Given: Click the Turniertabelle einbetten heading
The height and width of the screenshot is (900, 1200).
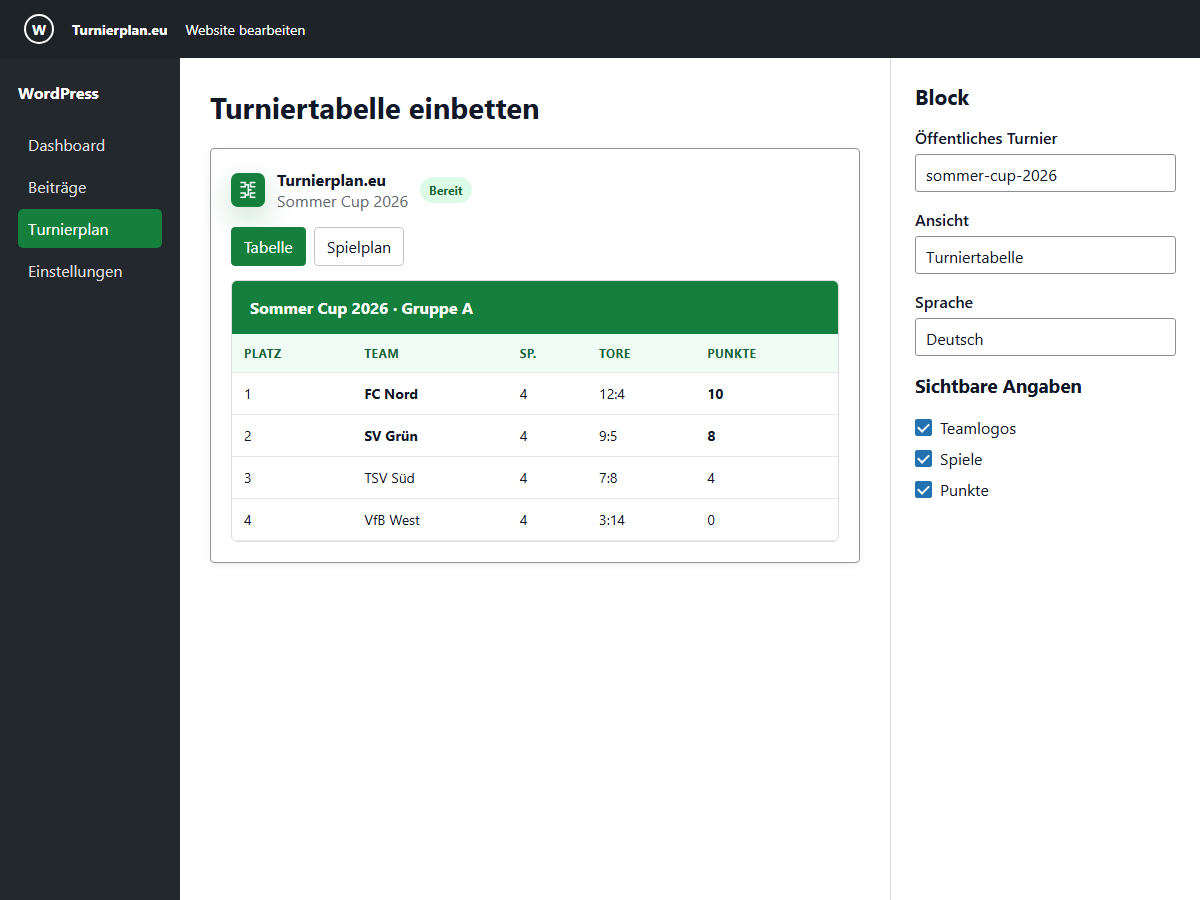Looking at the screenshot, I should point(375,109).
